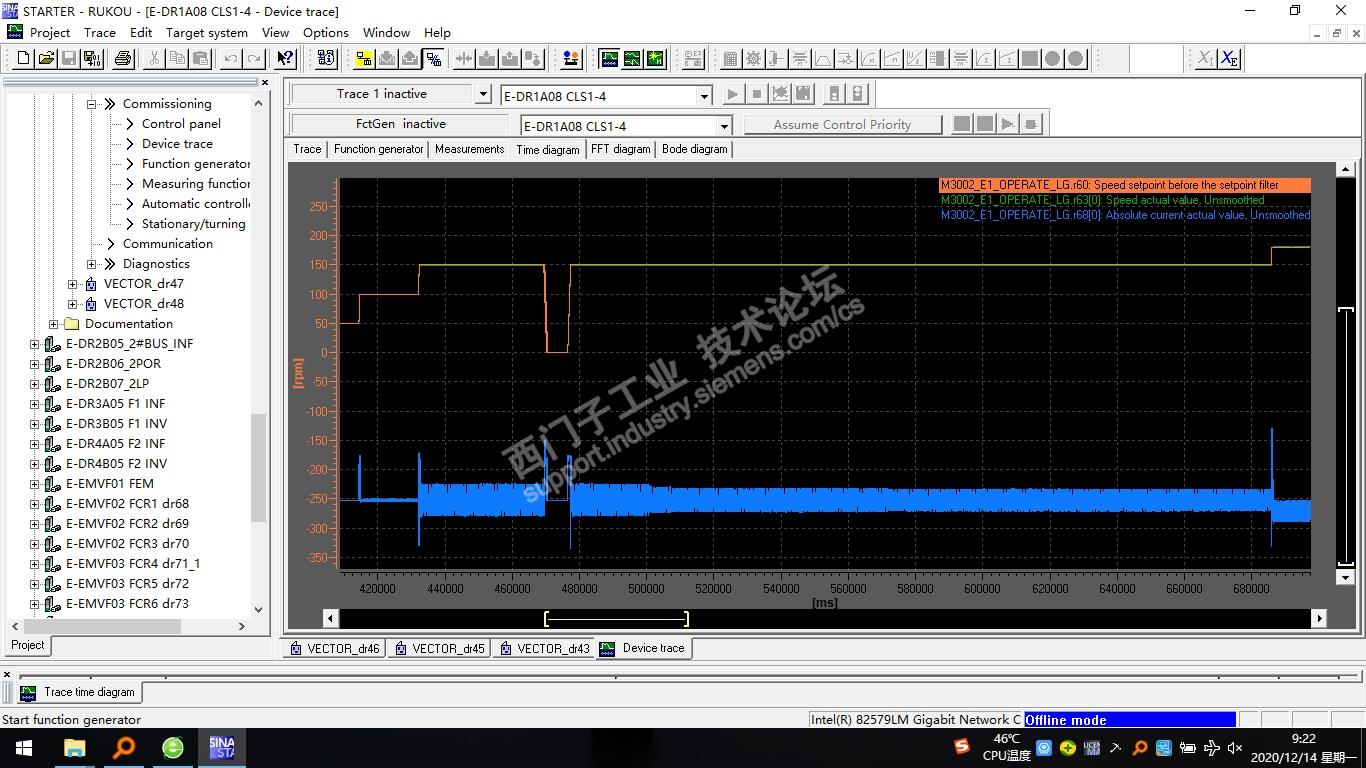This screenshot has height=768, width=1366.
Task: Click the vertical range slider right of chart
Action: point(1346,435)
